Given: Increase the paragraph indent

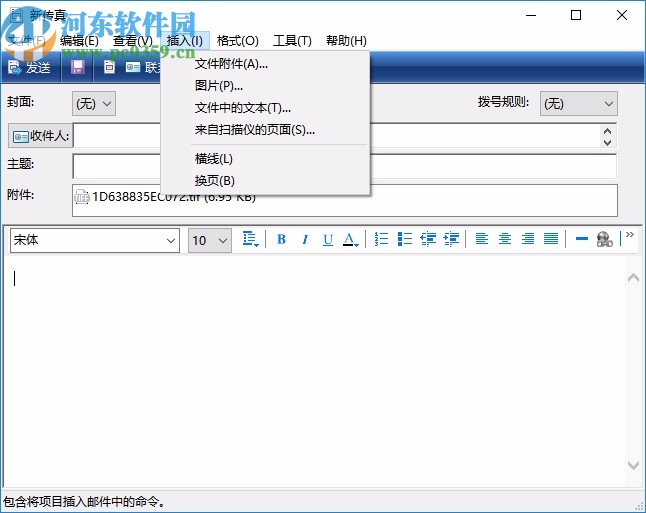Looking at the screenshot, I should tap(451, 239).
